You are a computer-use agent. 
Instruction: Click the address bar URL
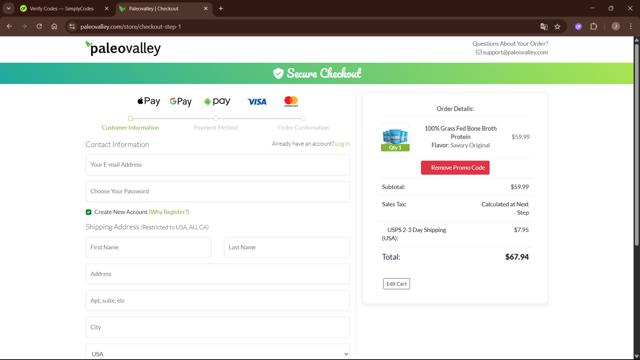pos(131,27)
